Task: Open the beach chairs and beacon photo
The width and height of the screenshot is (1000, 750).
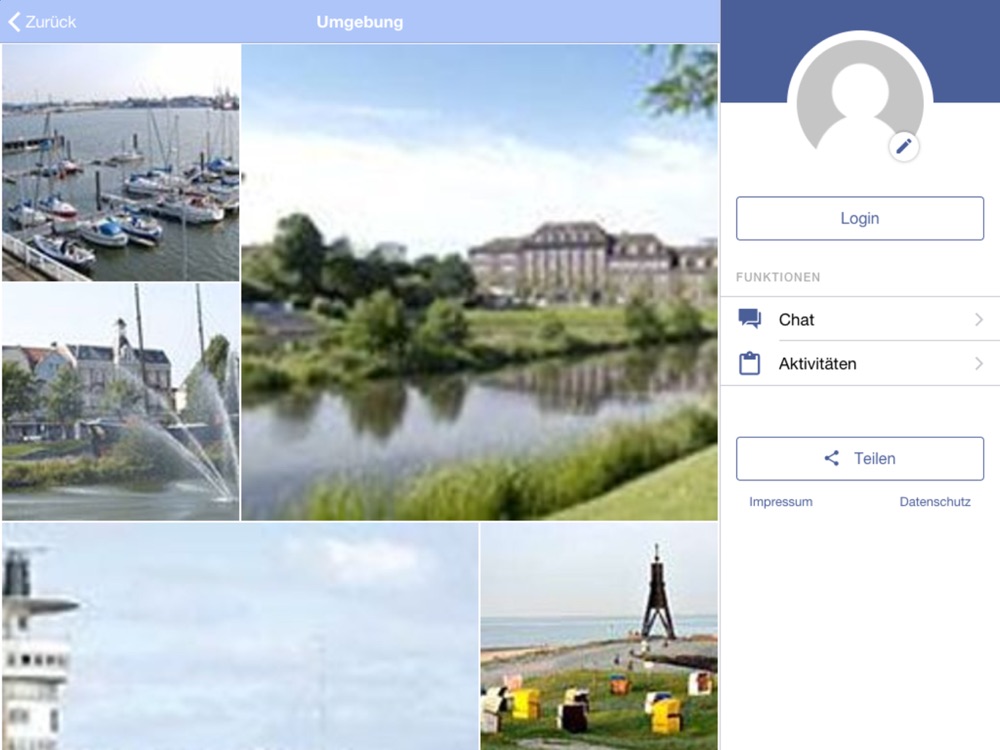Action: point(599,636)
